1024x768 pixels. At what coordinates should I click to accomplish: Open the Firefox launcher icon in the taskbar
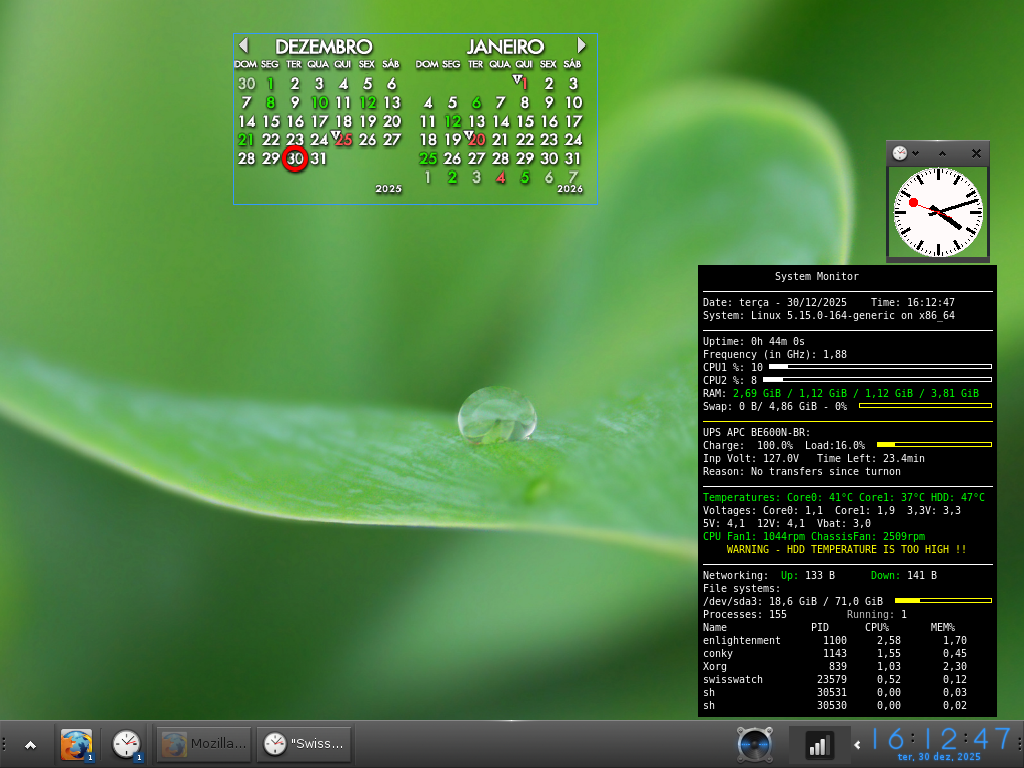click(76, 745)
